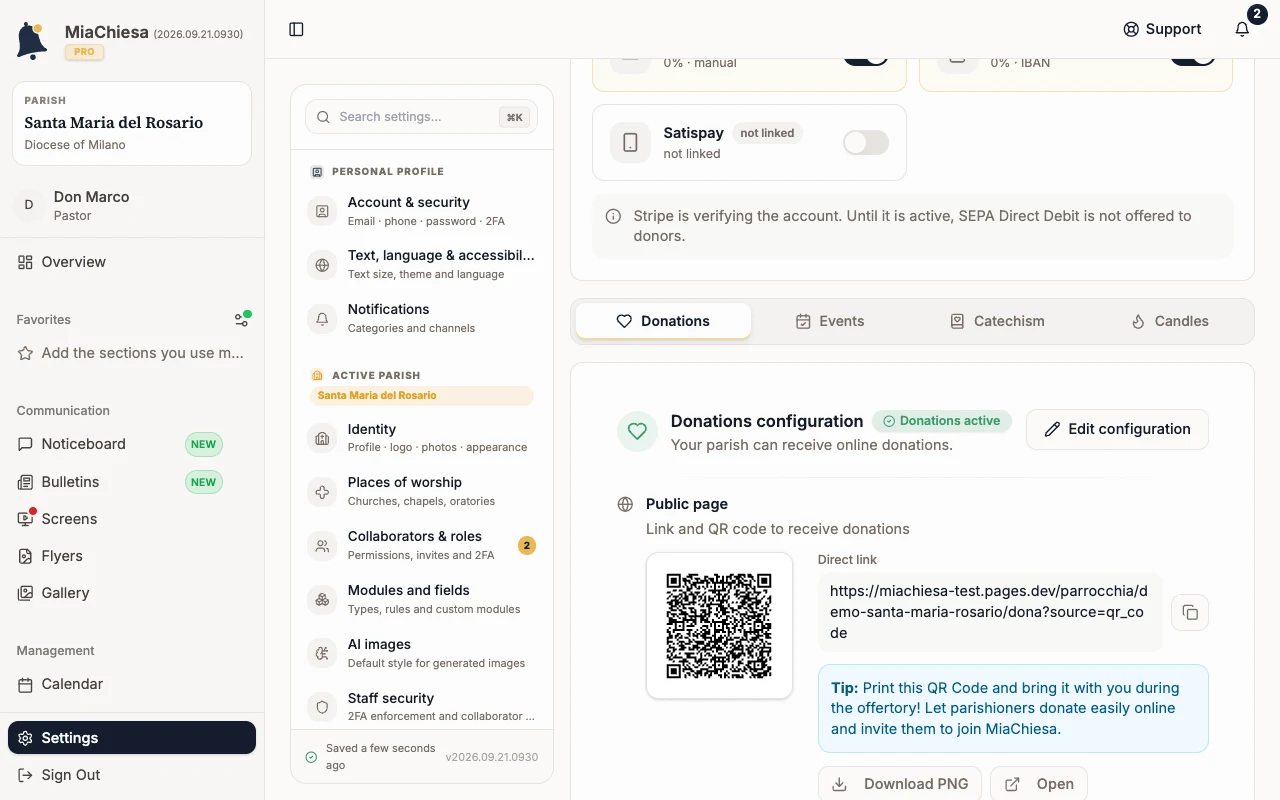Click the info icon on the Stripe notice
The height and width of the screenshot is (800, 1280).
pos(613,216)
